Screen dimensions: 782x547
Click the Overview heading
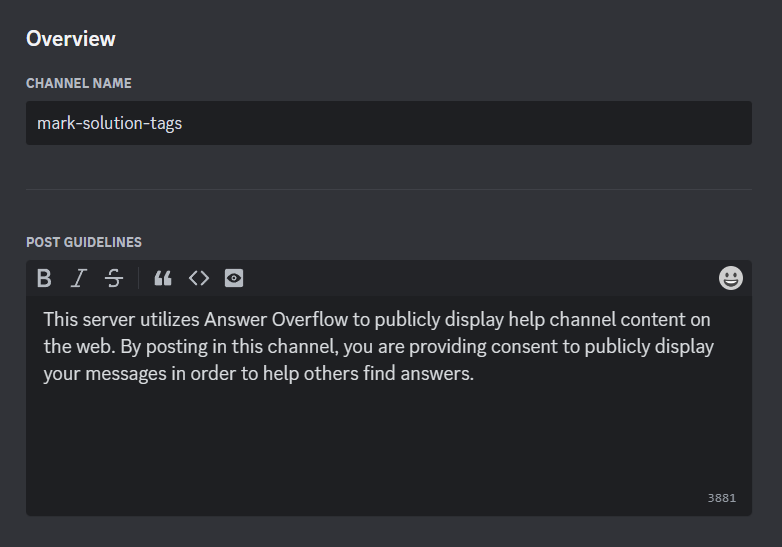[71, 39]
